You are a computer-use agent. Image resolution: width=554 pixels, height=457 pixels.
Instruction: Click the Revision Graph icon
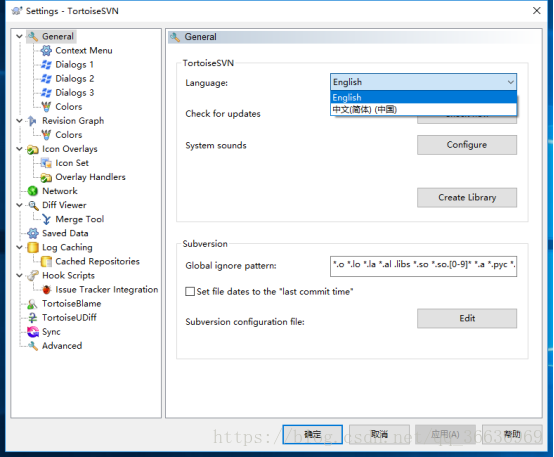33,121
